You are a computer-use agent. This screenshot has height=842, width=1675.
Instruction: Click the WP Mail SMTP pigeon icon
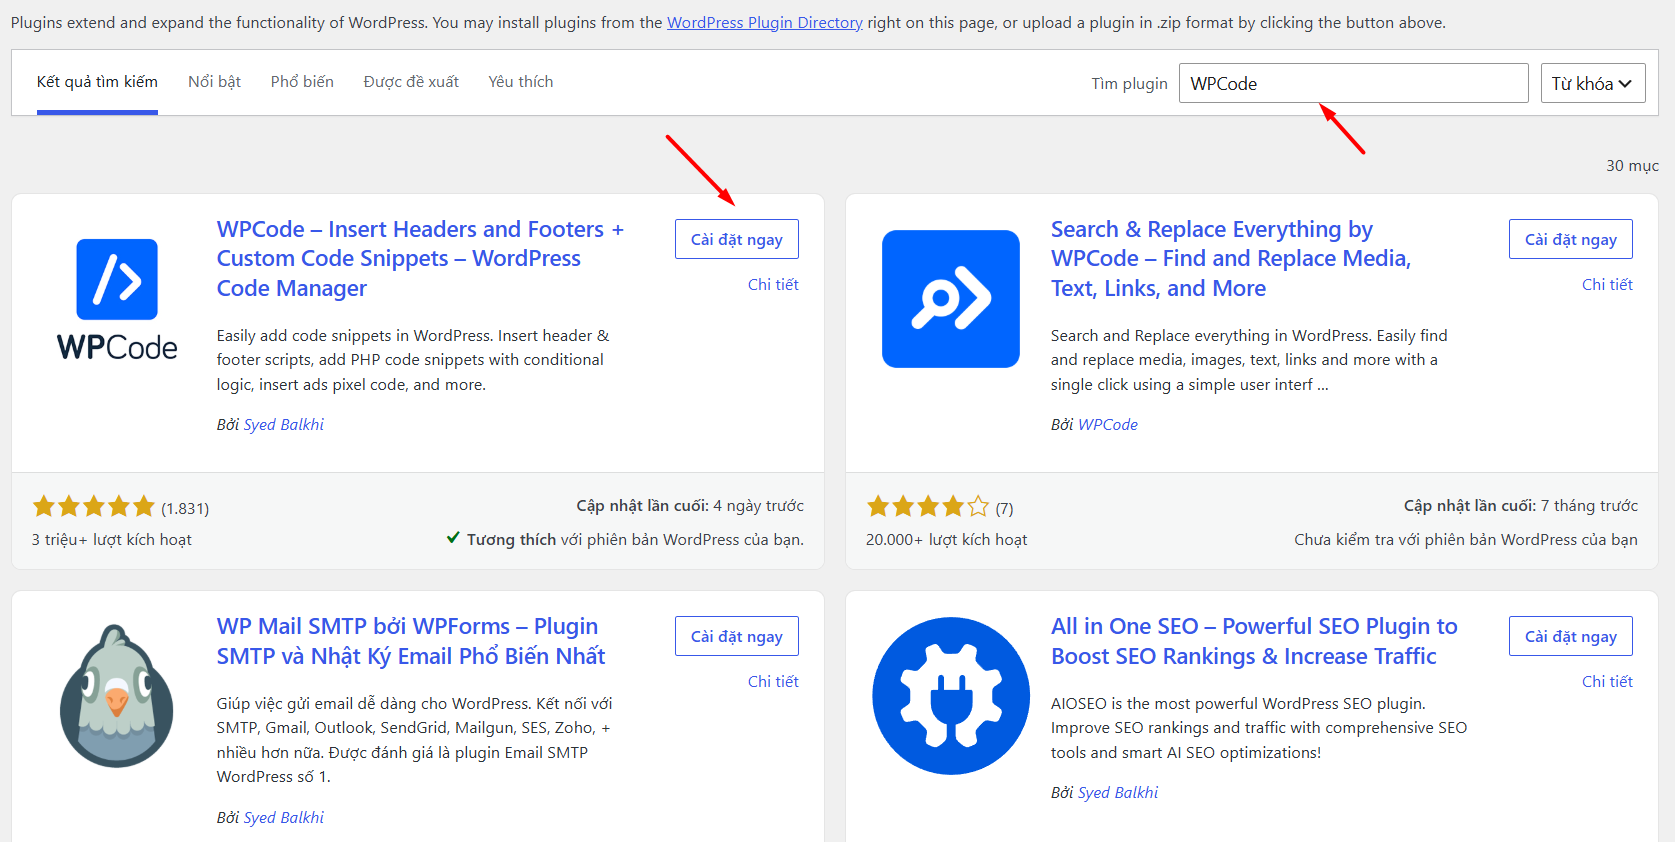tap(117, 696)
